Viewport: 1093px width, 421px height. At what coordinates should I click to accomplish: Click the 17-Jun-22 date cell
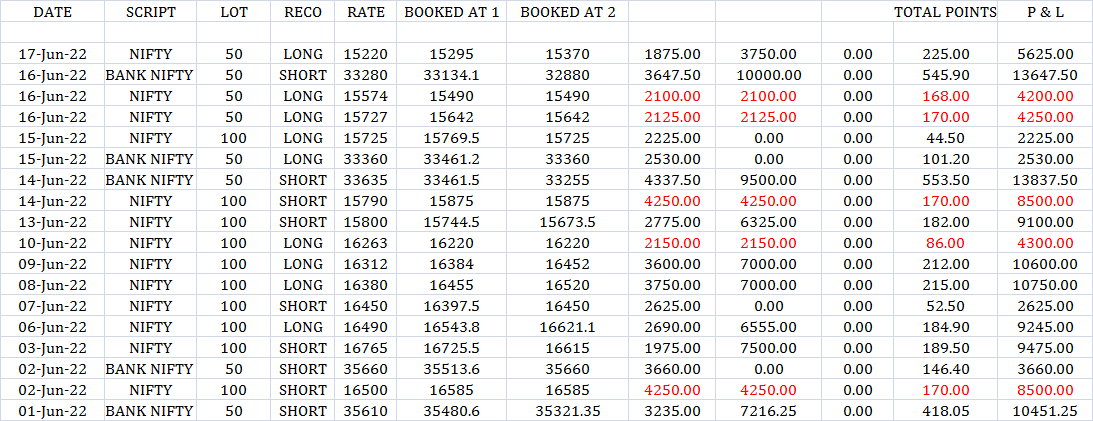coord(52,54)
